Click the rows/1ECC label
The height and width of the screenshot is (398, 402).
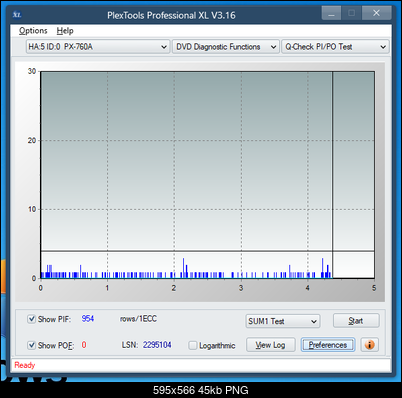tap(138, 319)
